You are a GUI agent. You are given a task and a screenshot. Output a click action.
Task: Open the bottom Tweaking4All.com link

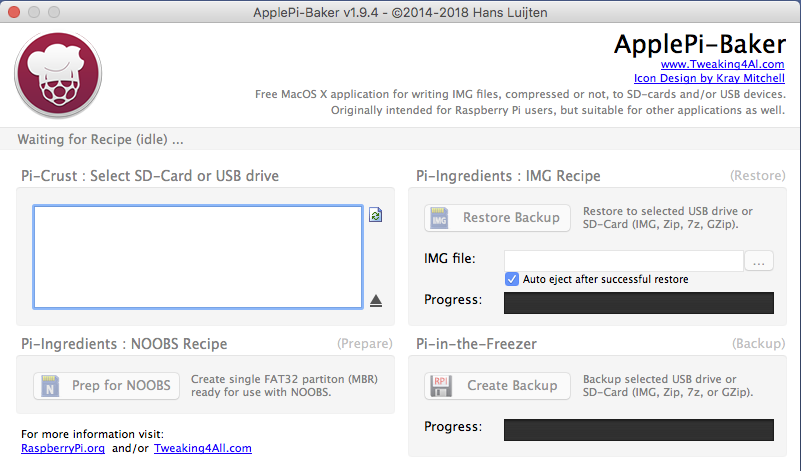(202, 449)
